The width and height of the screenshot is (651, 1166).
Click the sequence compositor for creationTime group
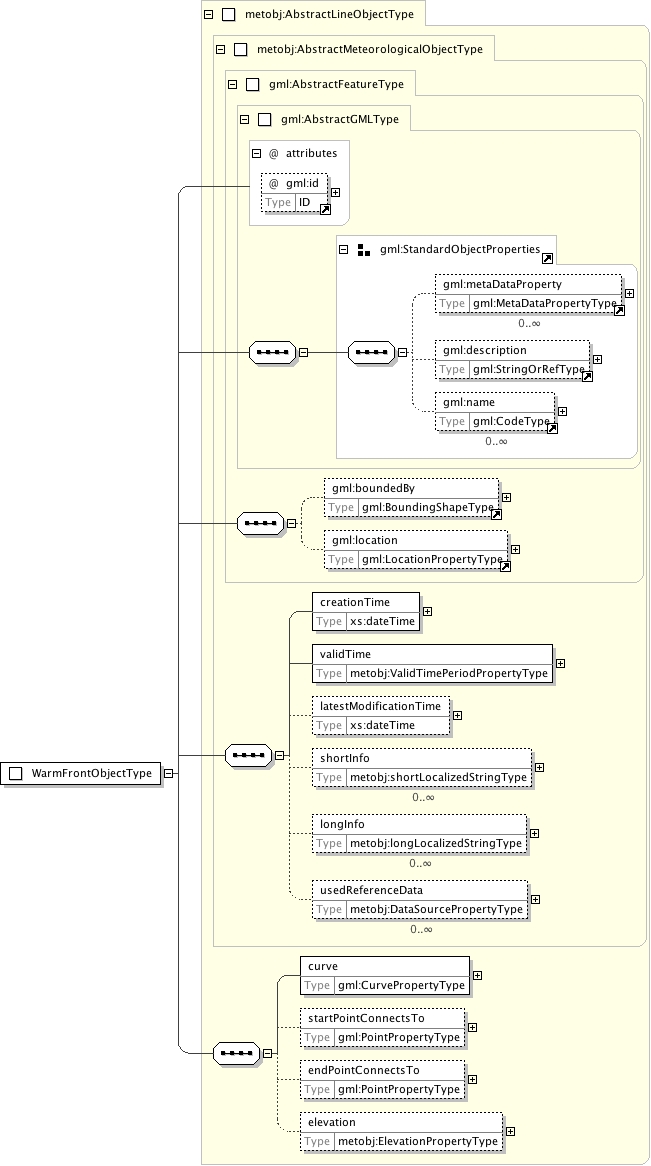[x=248, y=756]
